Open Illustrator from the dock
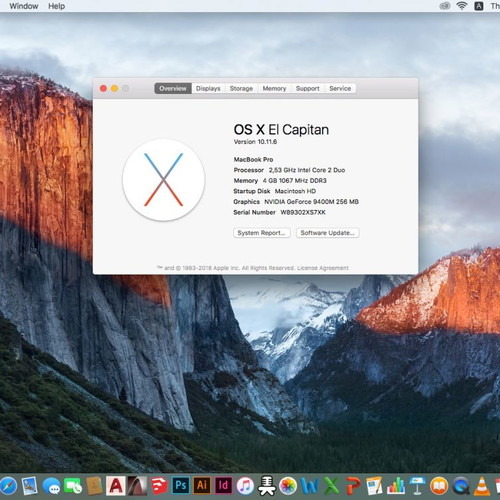 202,485
